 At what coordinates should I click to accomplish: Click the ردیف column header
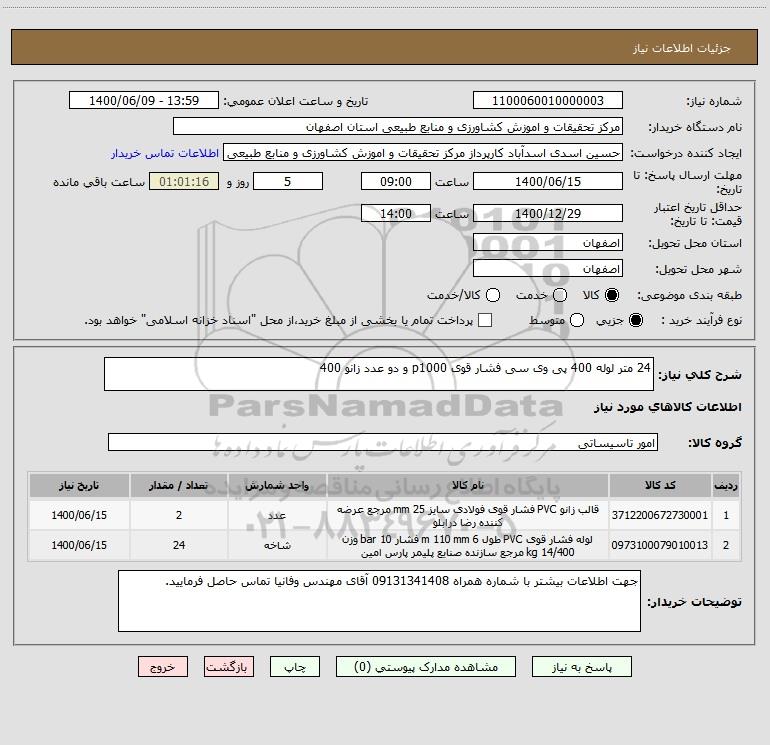[x=726, y=485]
